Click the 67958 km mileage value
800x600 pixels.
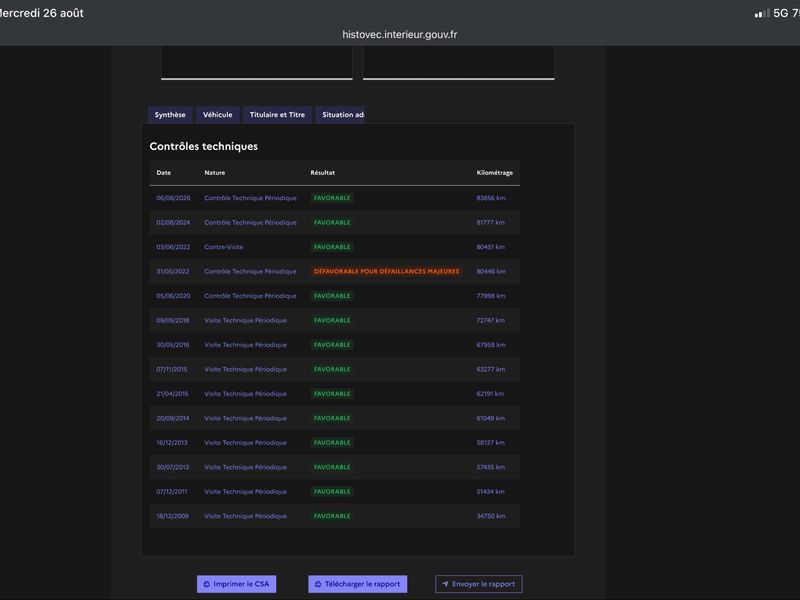click(x=491, y=345)
